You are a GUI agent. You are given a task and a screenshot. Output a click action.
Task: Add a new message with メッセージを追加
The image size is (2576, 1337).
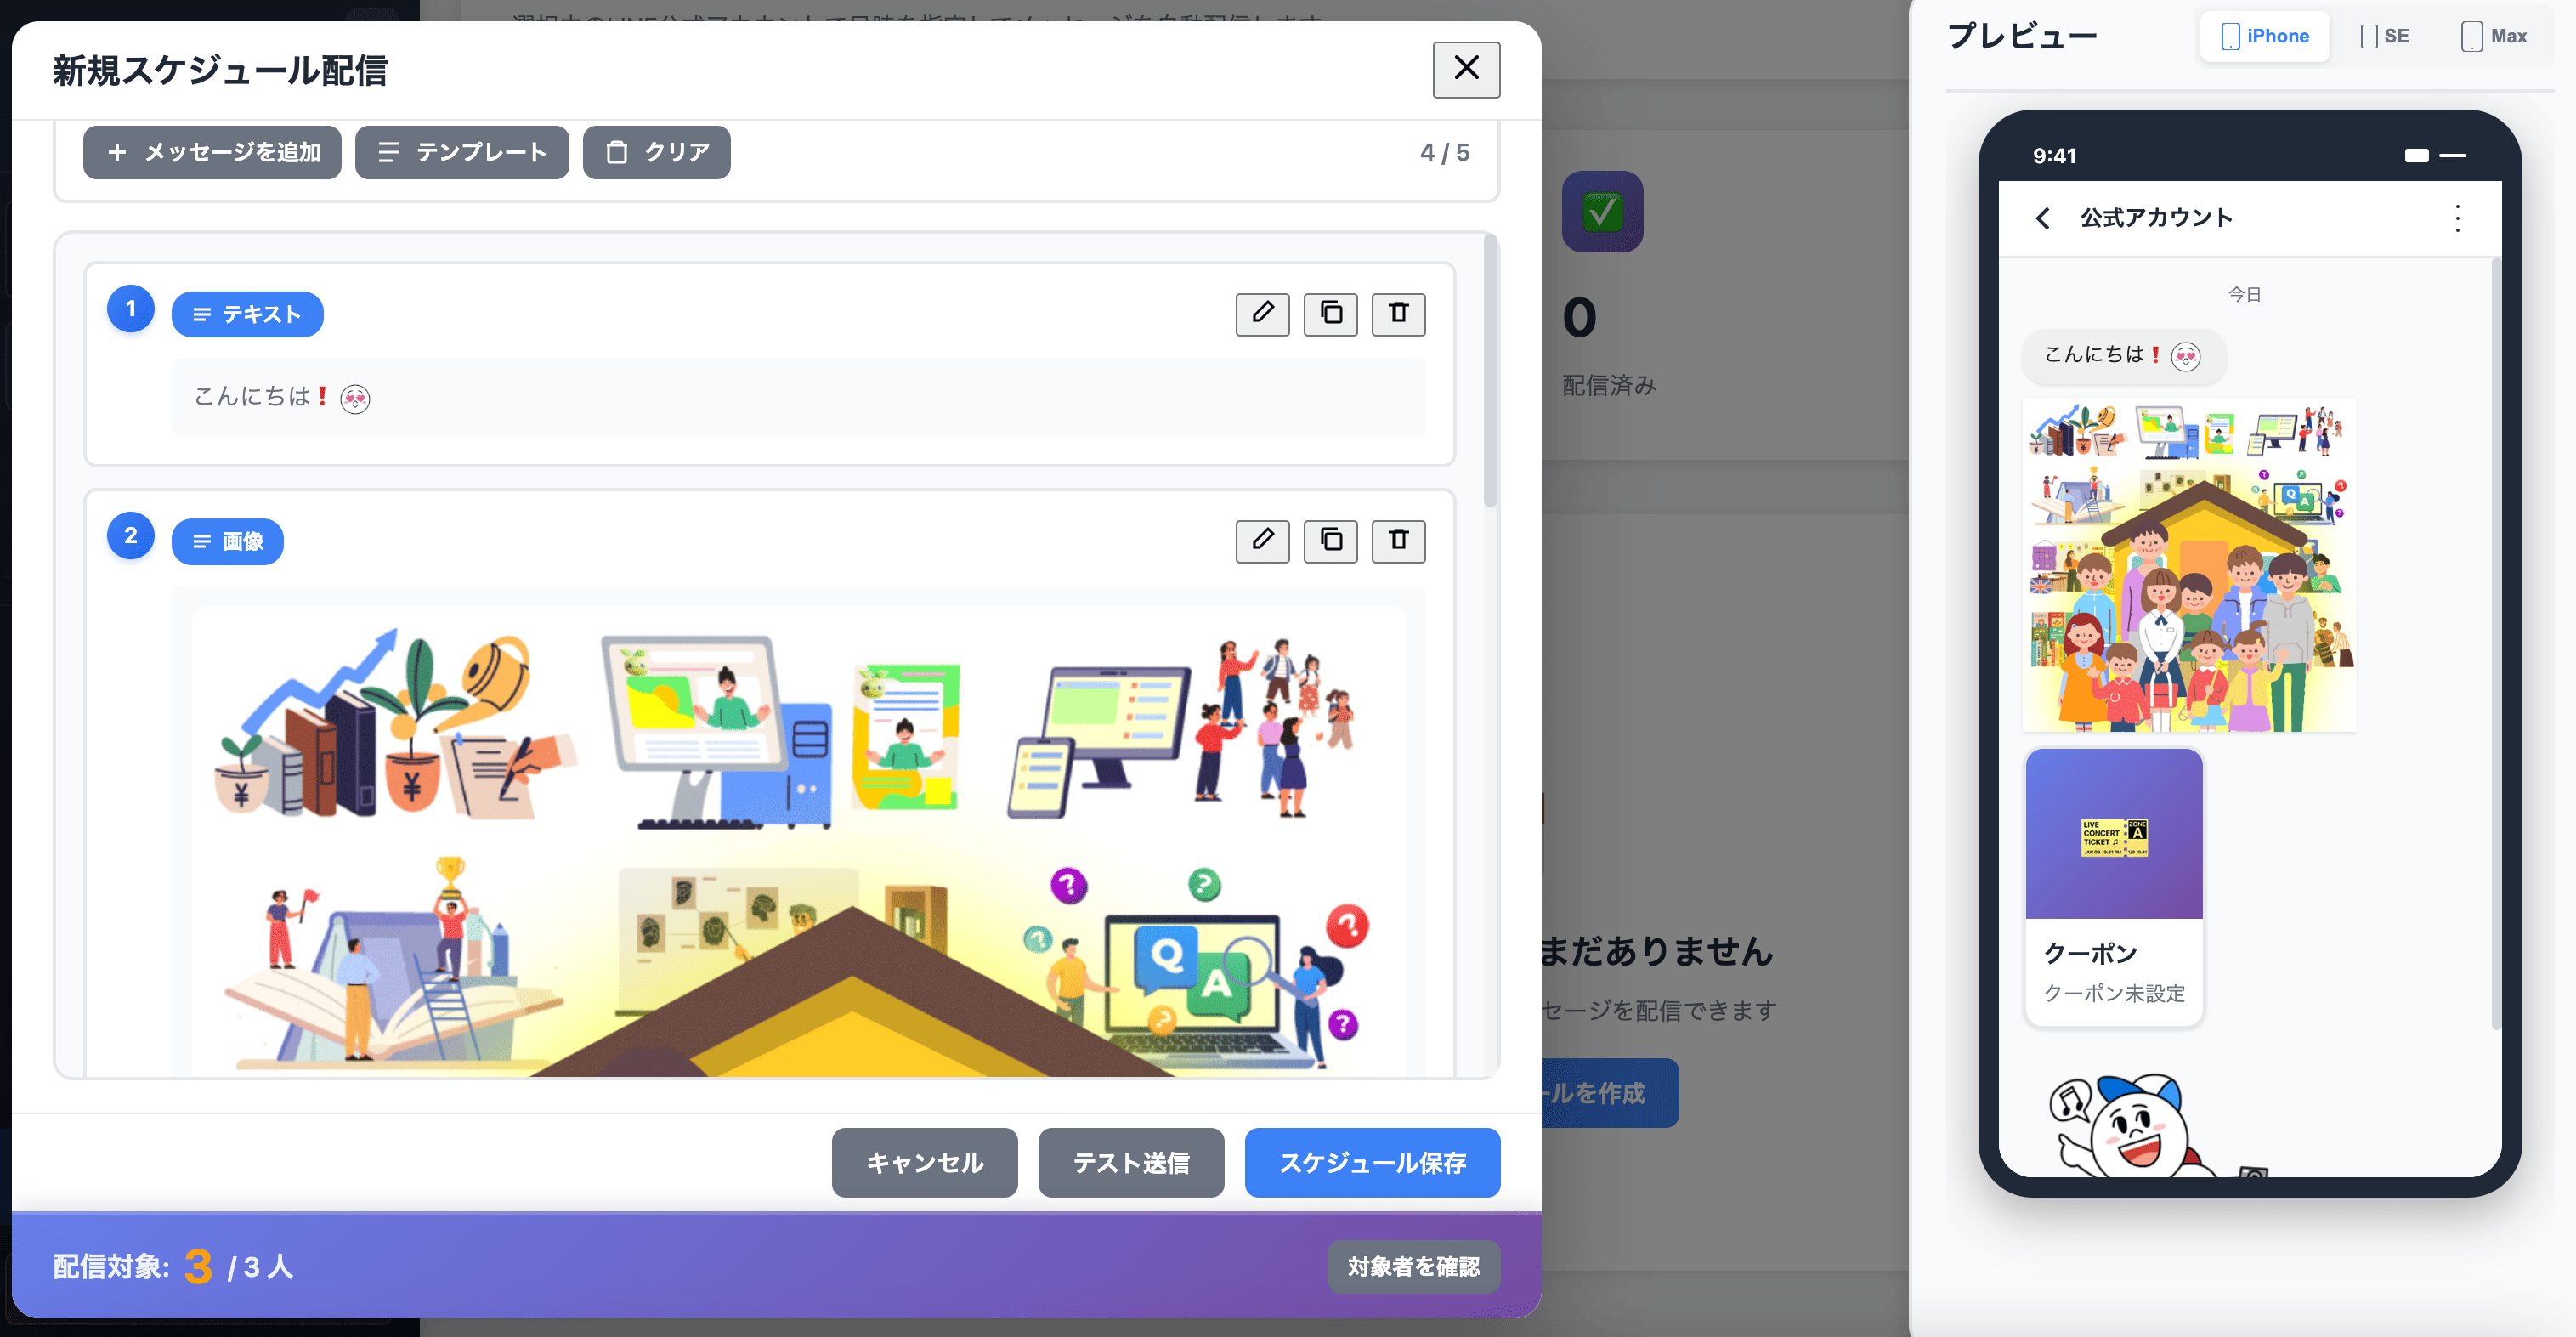(212, 152)
